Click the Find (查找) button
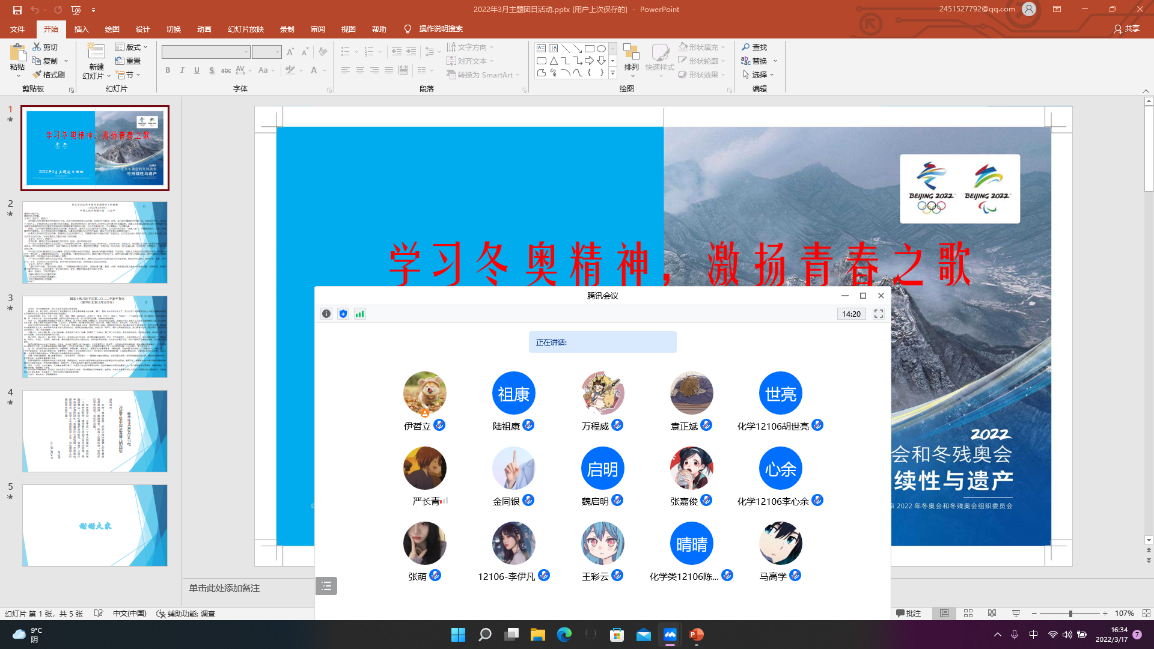Screen dimensions: 1154x649 [754, 47]
